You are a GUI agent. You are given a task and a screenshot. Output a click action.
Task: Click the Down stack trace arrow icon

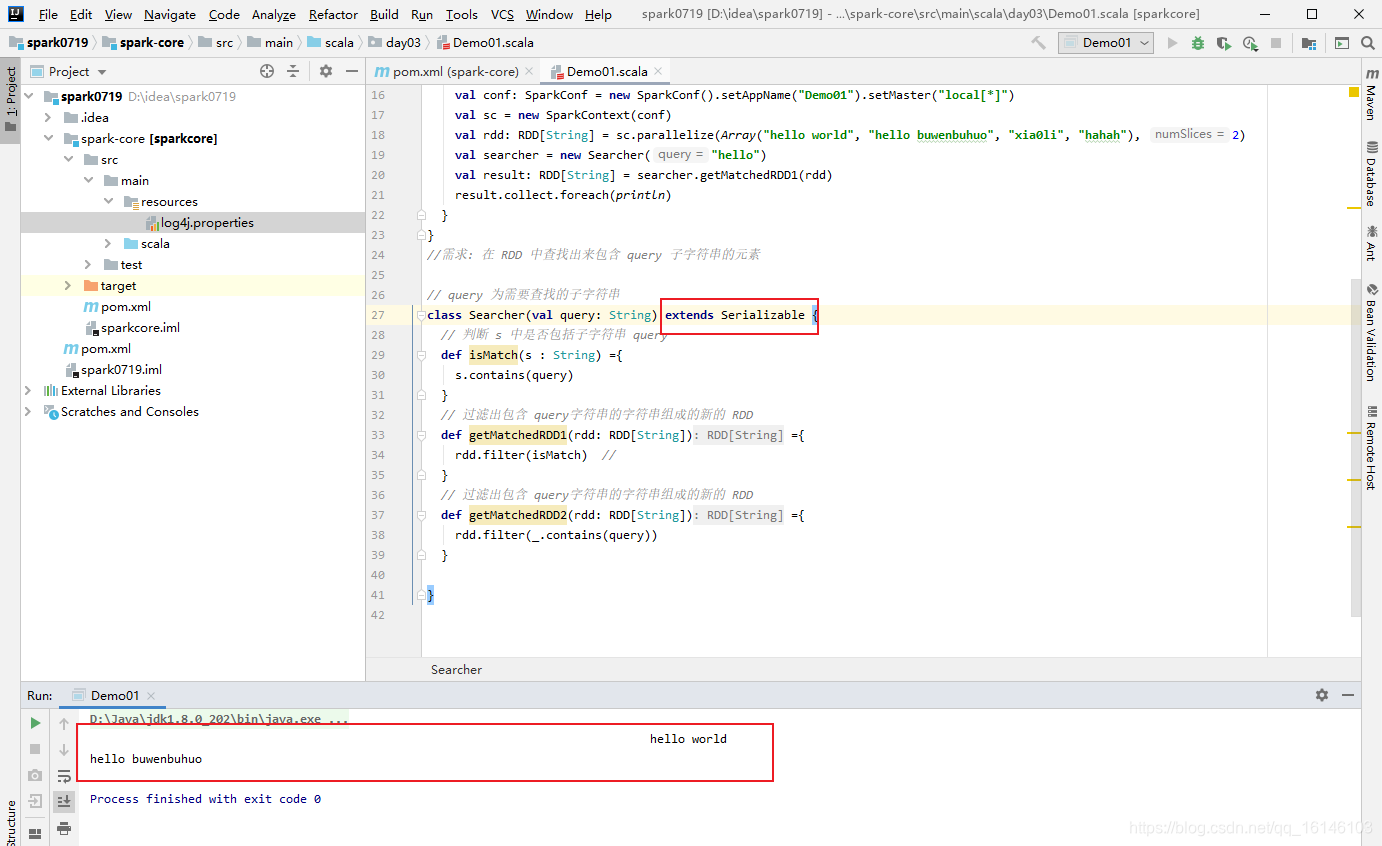point(64,748)
